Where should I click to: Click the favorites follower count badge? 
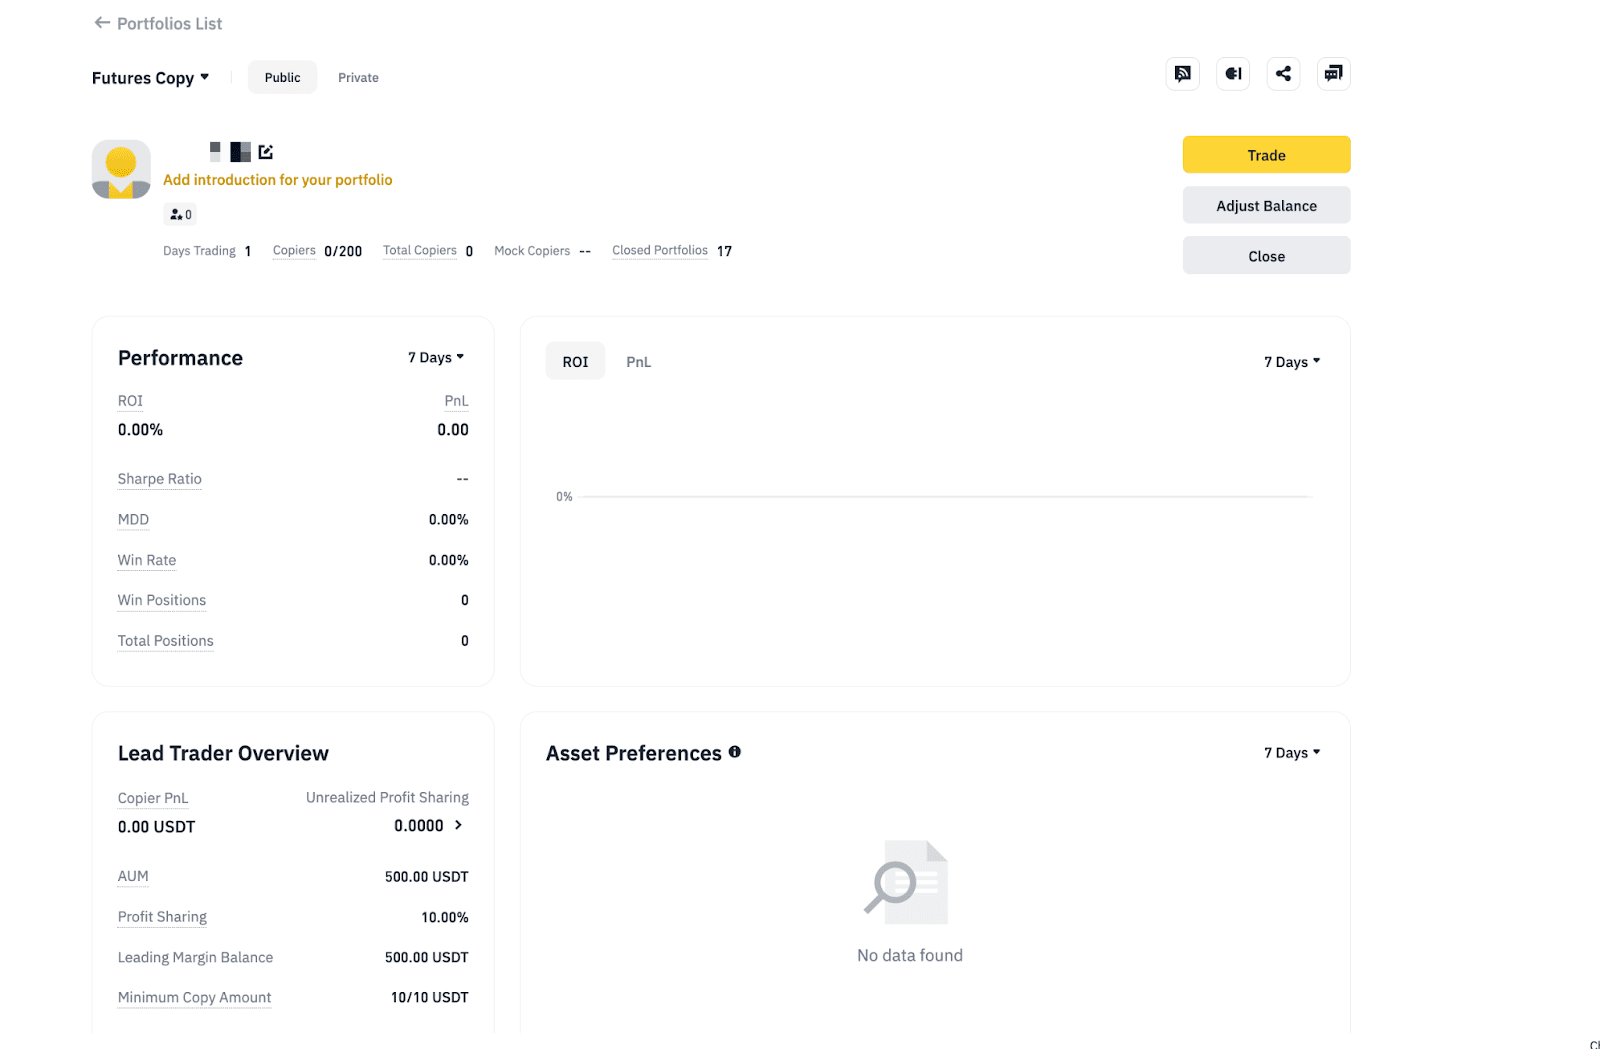coord(180,214)
